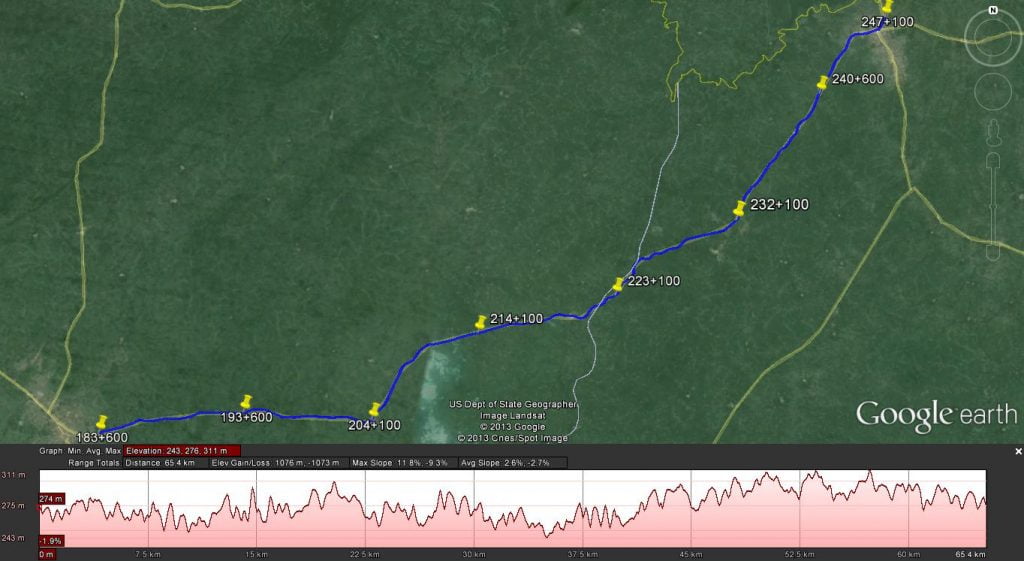Image resolution: width=1024 pixels, height=561 pixels.
Task: Click the 240+600 placemark label
Action: 857,78
